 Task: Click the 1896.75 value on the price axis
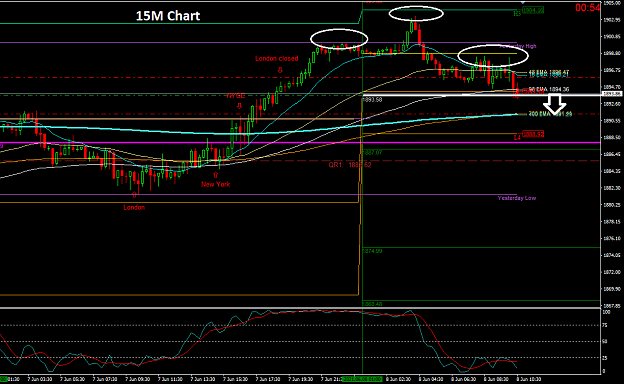tap(612, 70)
